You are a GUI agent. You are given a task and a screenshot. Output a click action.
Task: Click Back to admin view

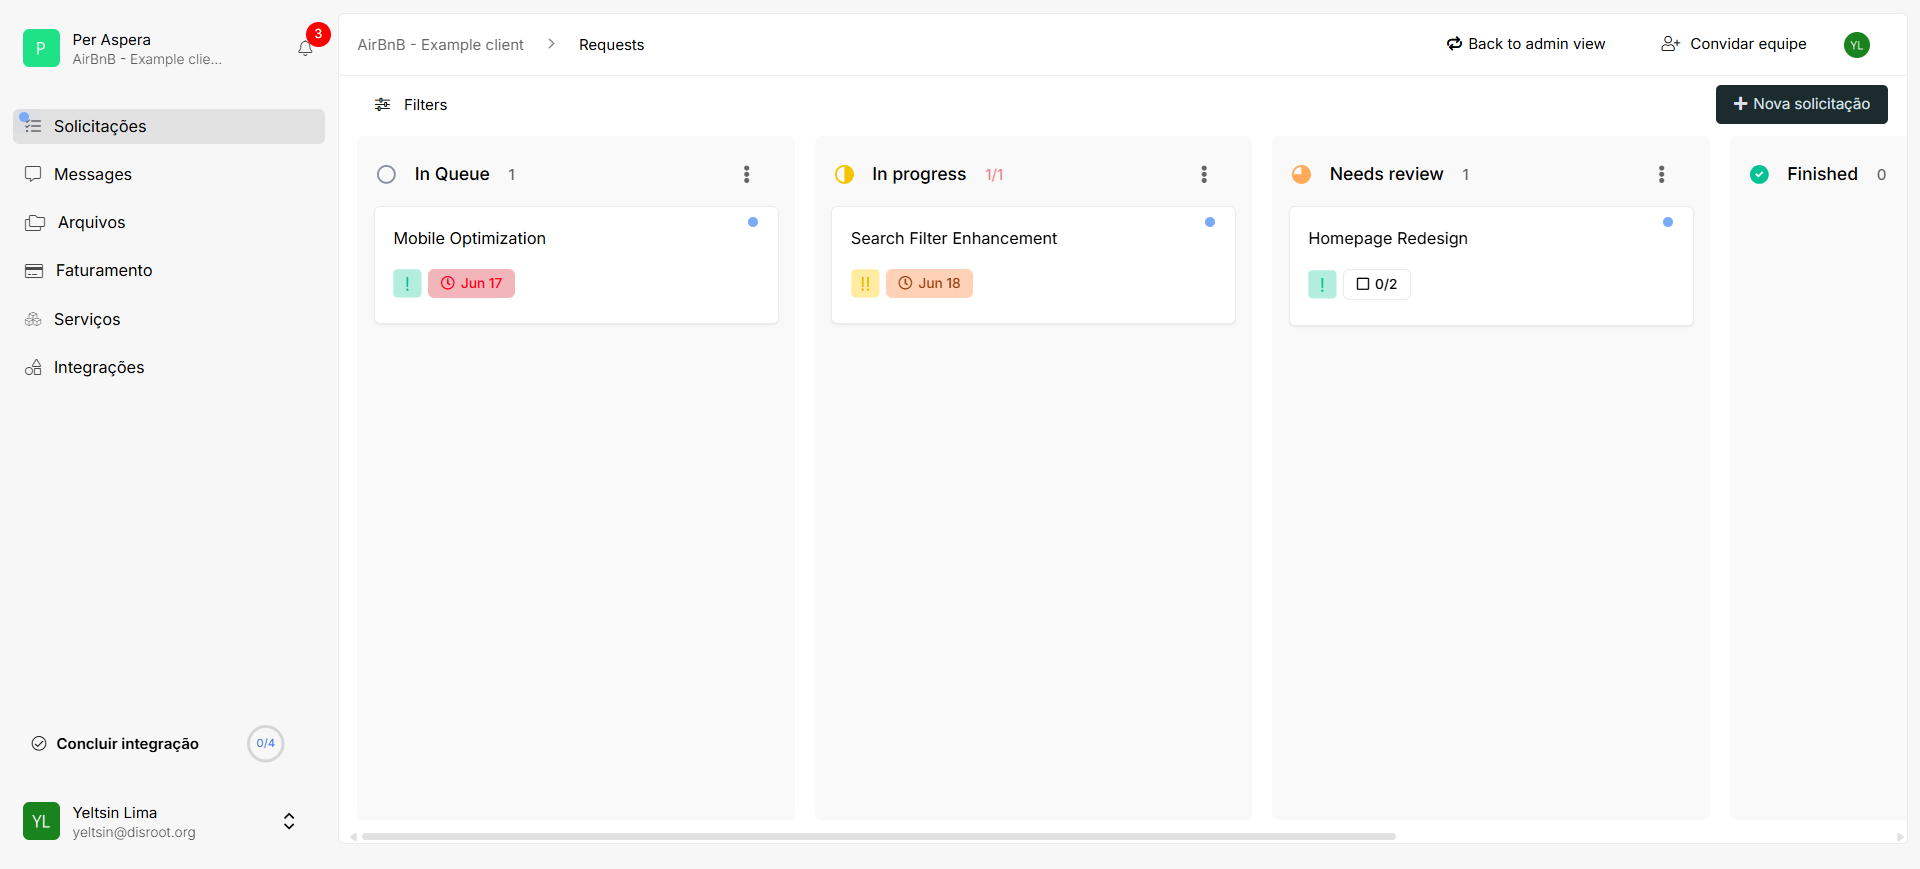[1526, 44]
